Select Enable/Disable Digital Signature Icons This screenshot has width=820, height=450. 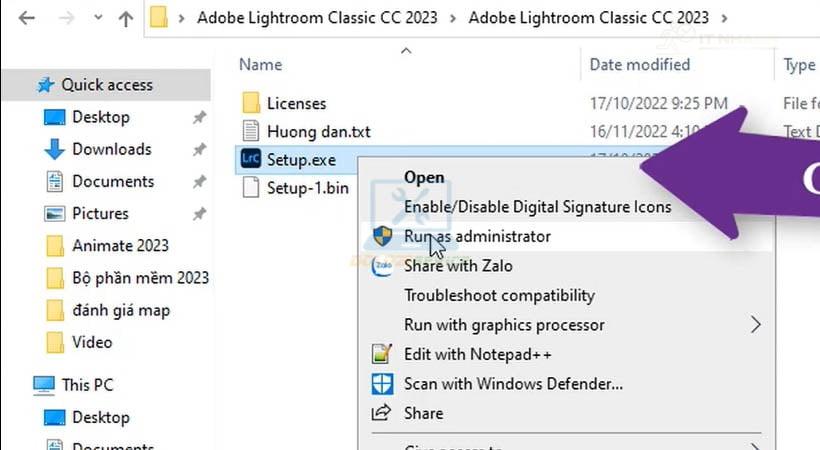(537, 207)
